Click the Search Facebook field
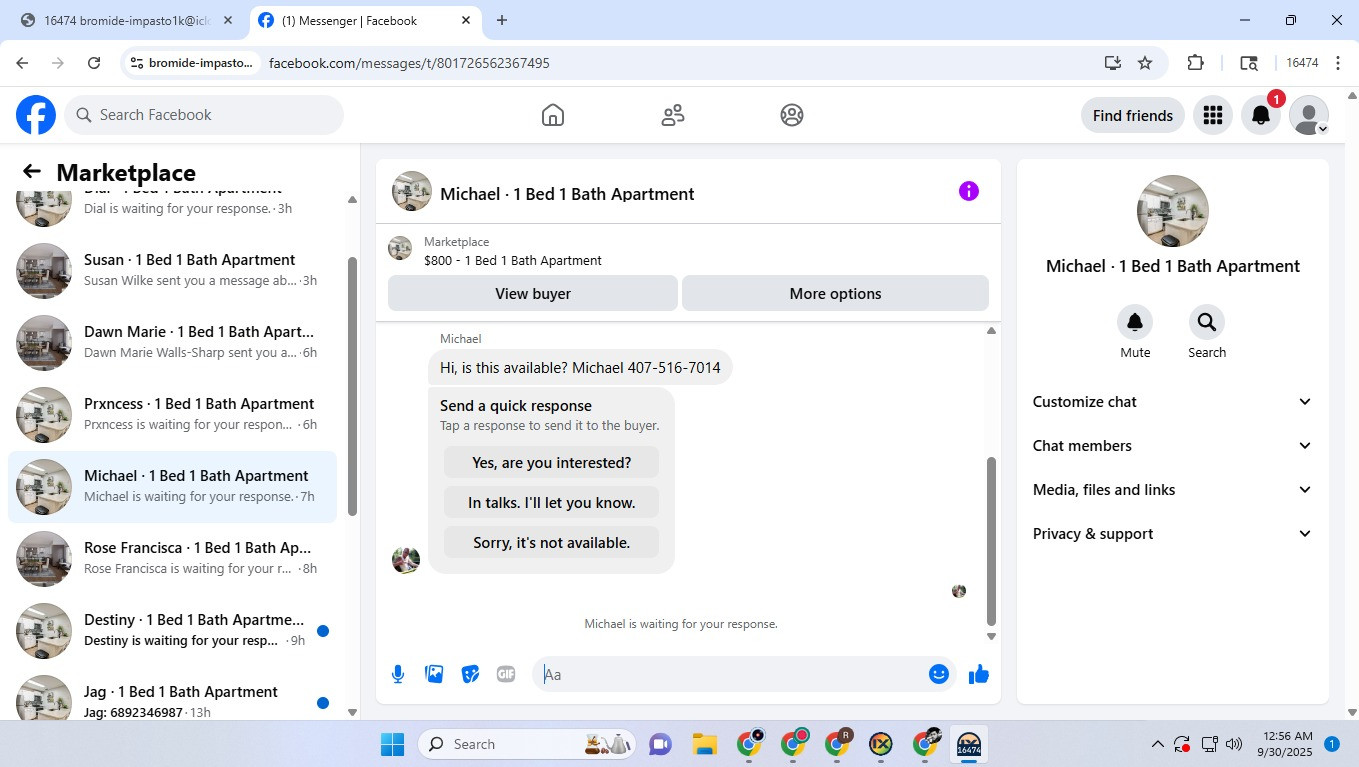Screen dimensions: 1359x767 coord(204,115)
